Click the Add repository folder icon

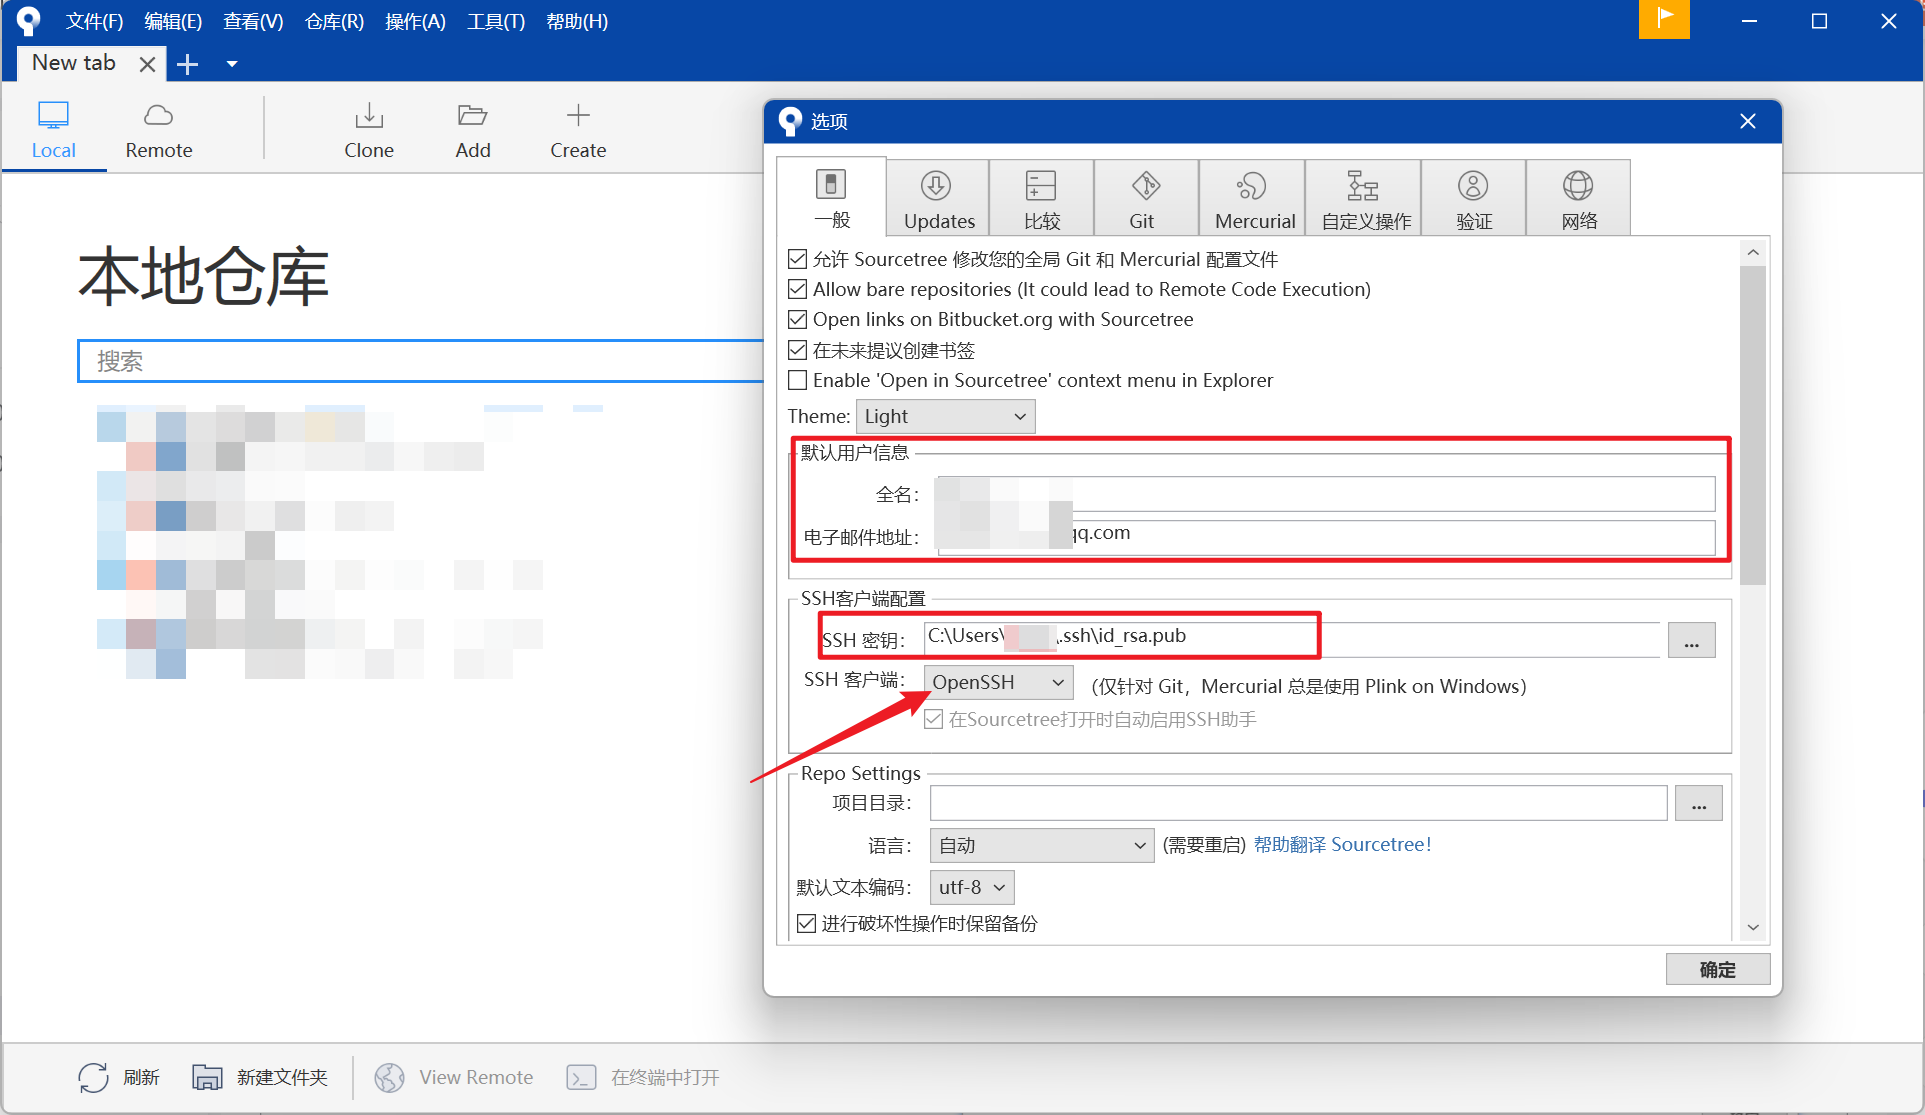472,117
